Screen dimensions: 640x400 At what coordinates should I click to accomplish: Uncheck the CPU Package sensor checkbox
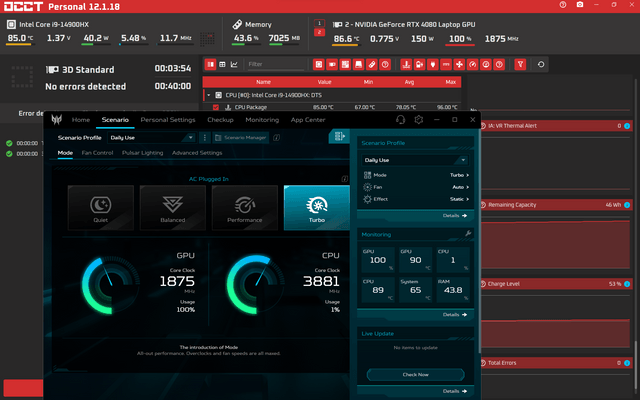(216, 107)
